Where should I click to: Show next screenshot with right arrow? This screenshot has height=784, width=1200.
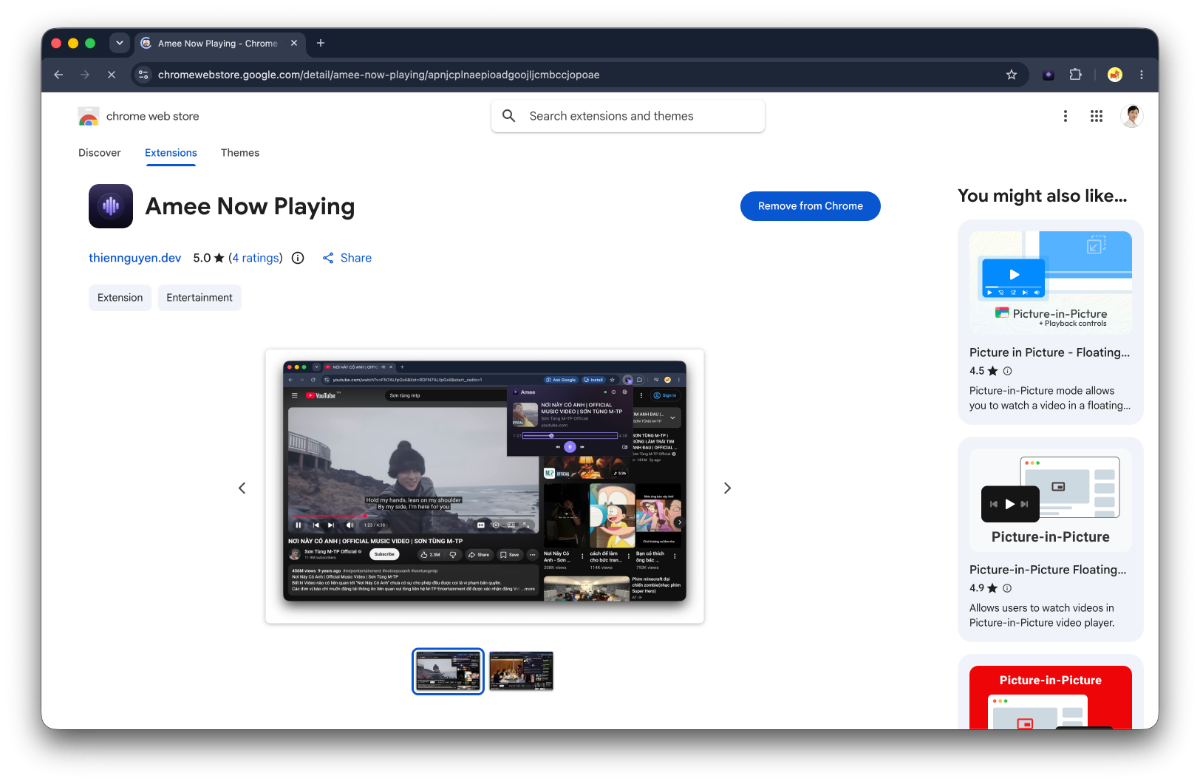point(727,488)
